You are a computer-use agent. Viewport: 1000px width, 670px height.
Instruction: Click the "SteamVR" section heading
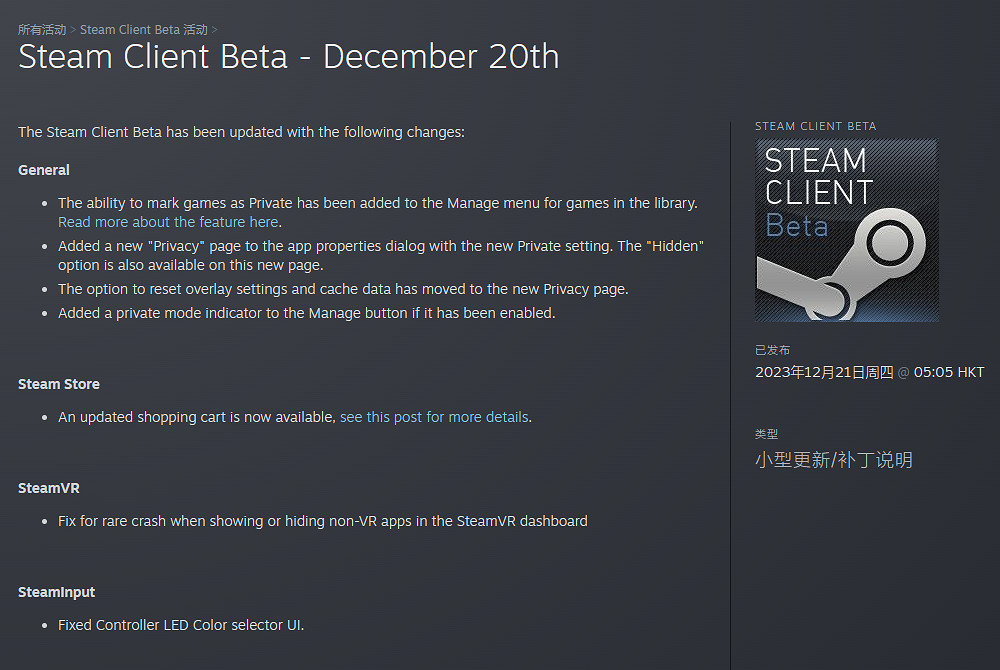[x=49, y=488]
